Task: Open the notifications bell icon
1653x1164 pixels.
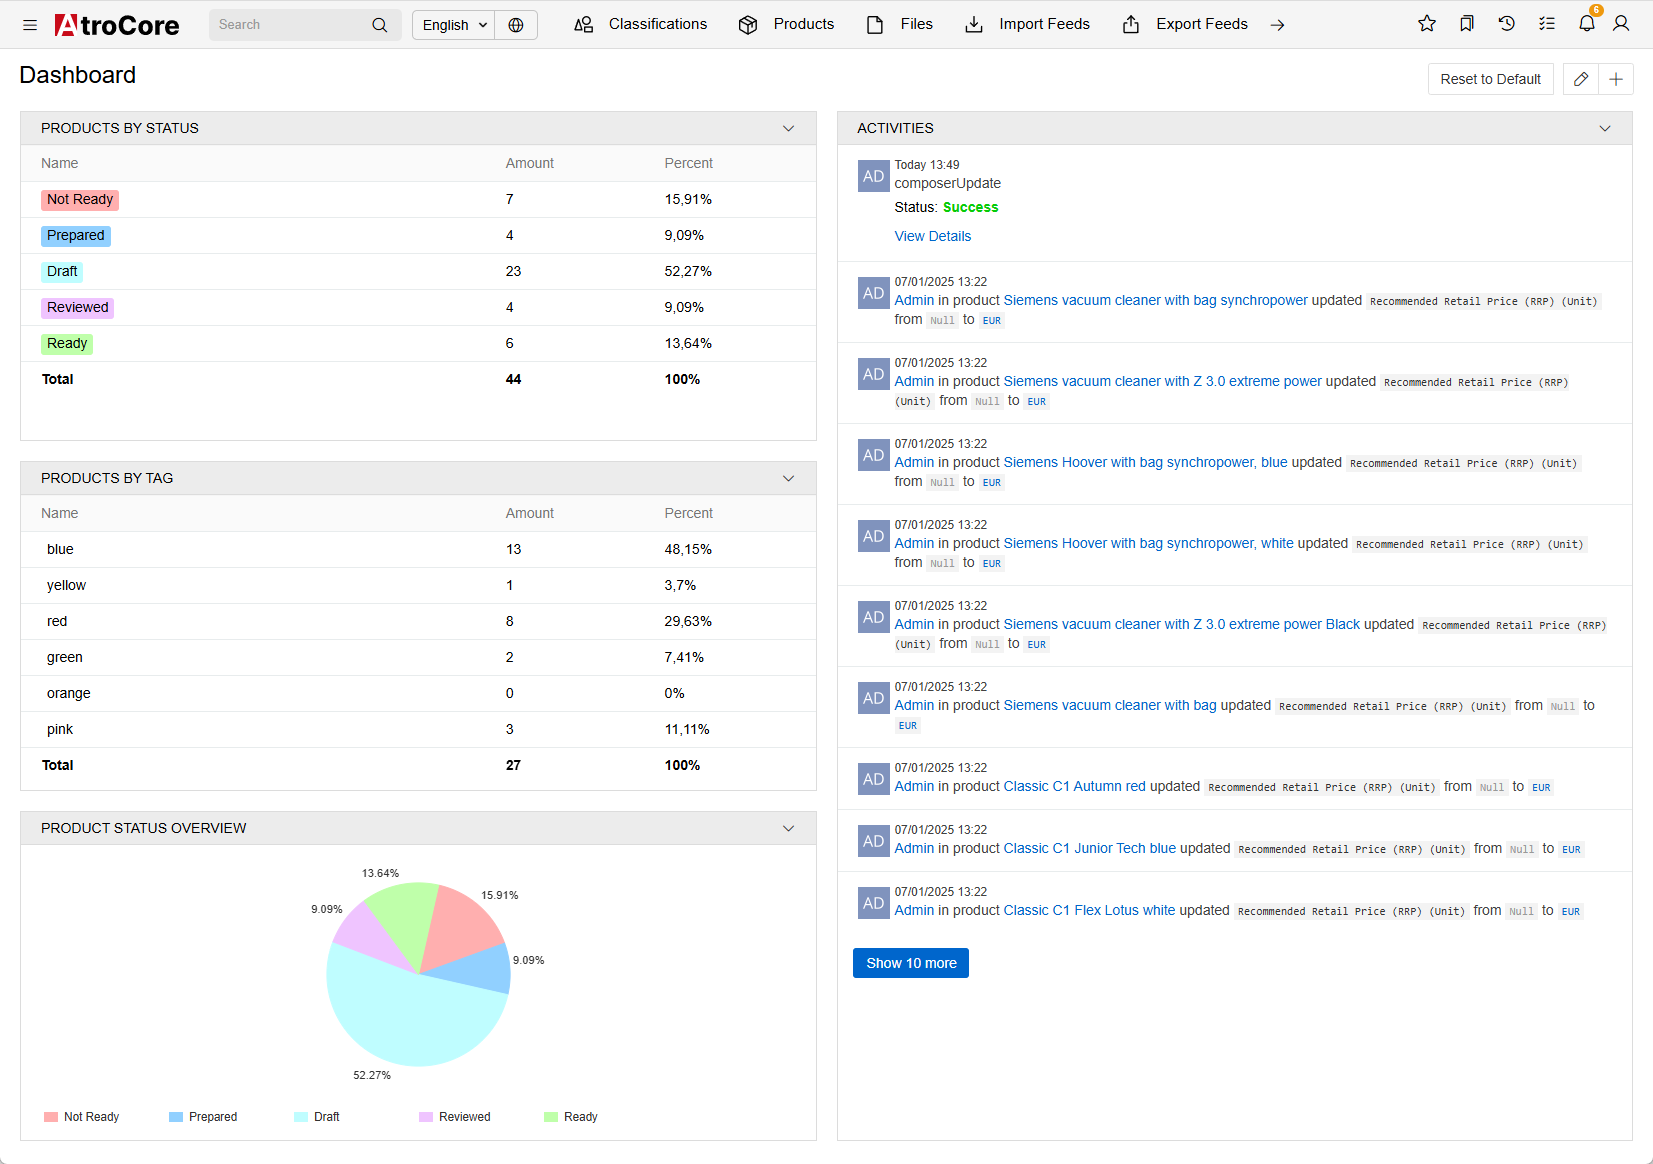Action: [x=1586, y=23]
